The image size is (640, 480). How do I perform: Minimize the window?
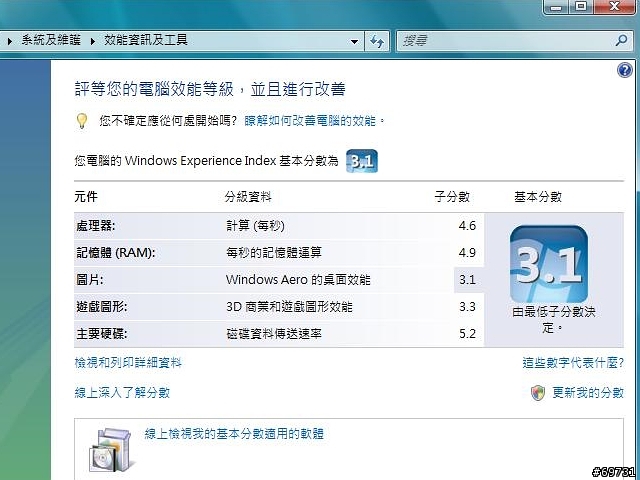tap(558, 7)
